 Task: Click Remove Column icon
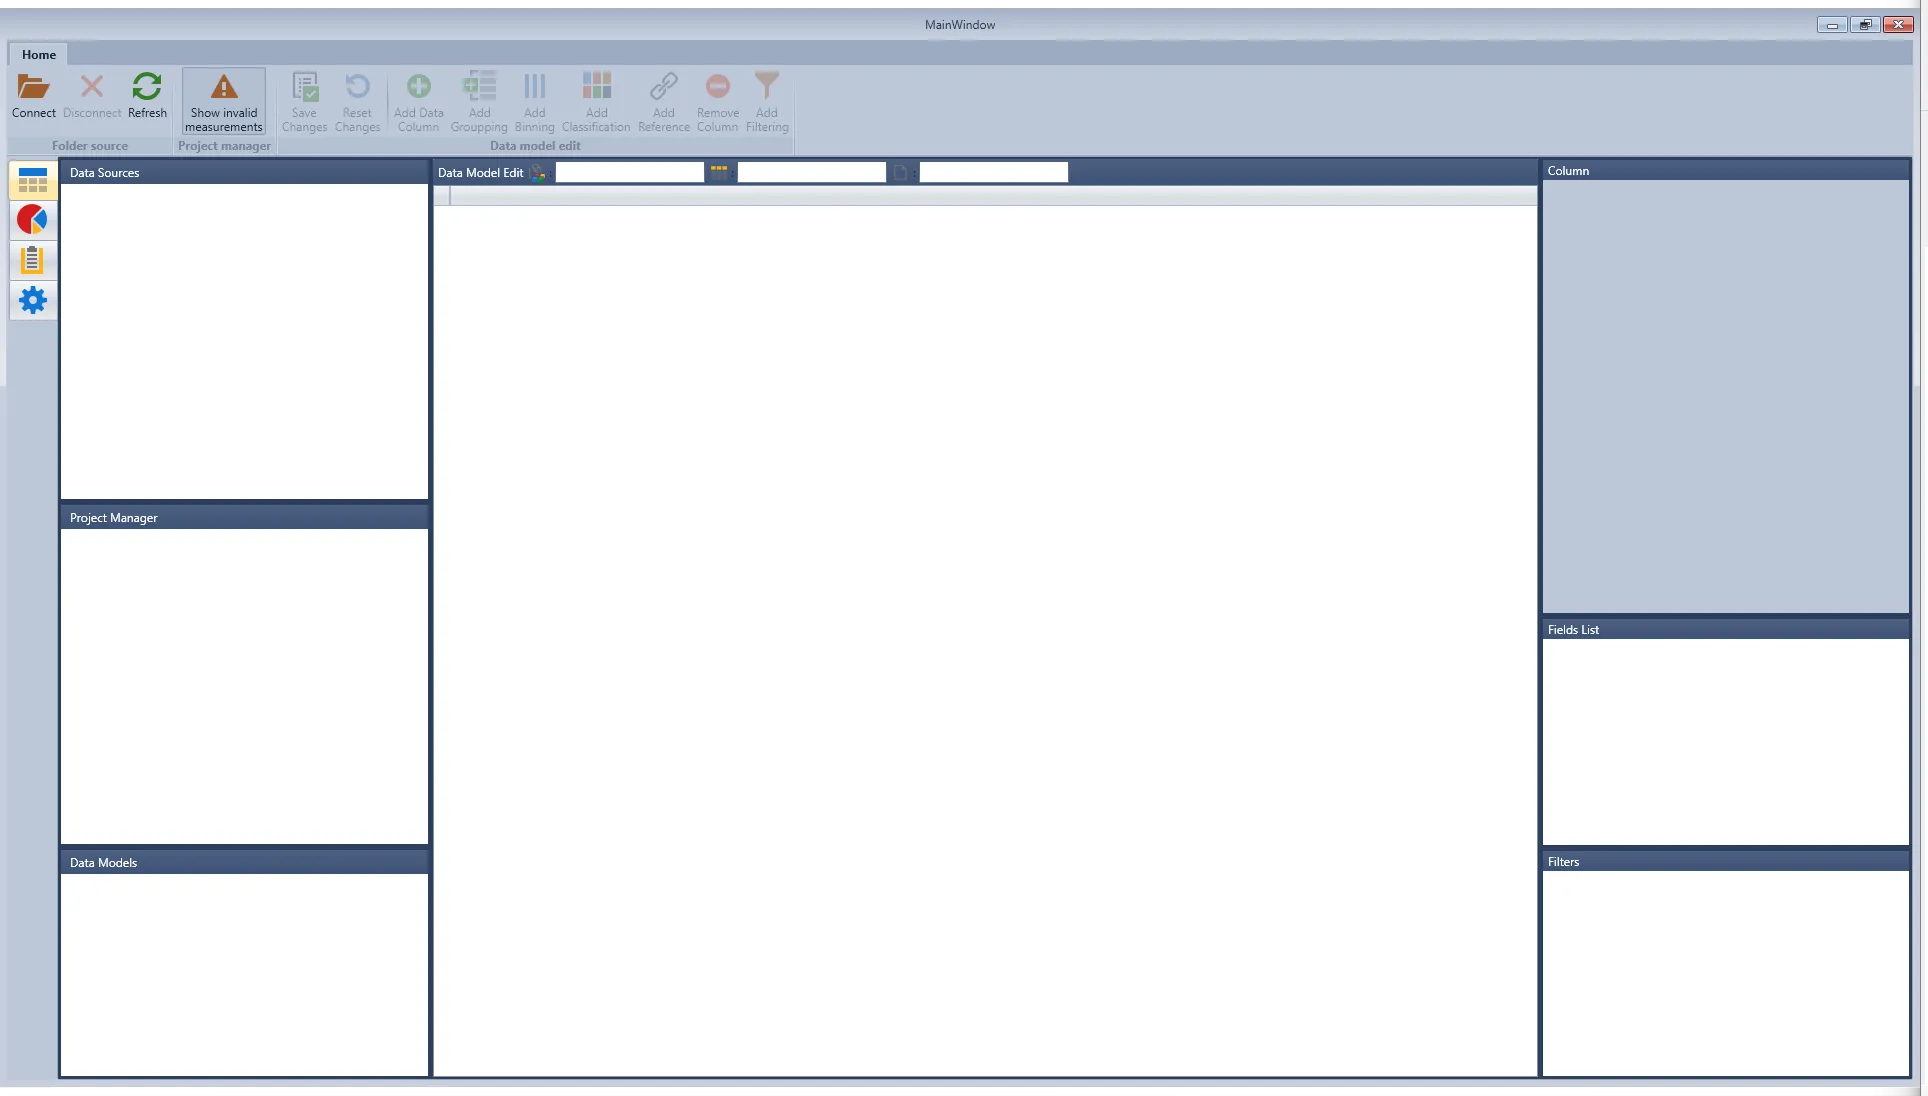coord(718,87)
